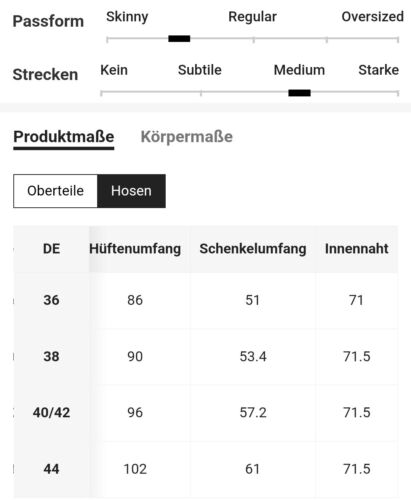The height and width of the screenshot is (500, 411).
Task: Click the Oversized label on Passform scale
Action: coord(372,17)
